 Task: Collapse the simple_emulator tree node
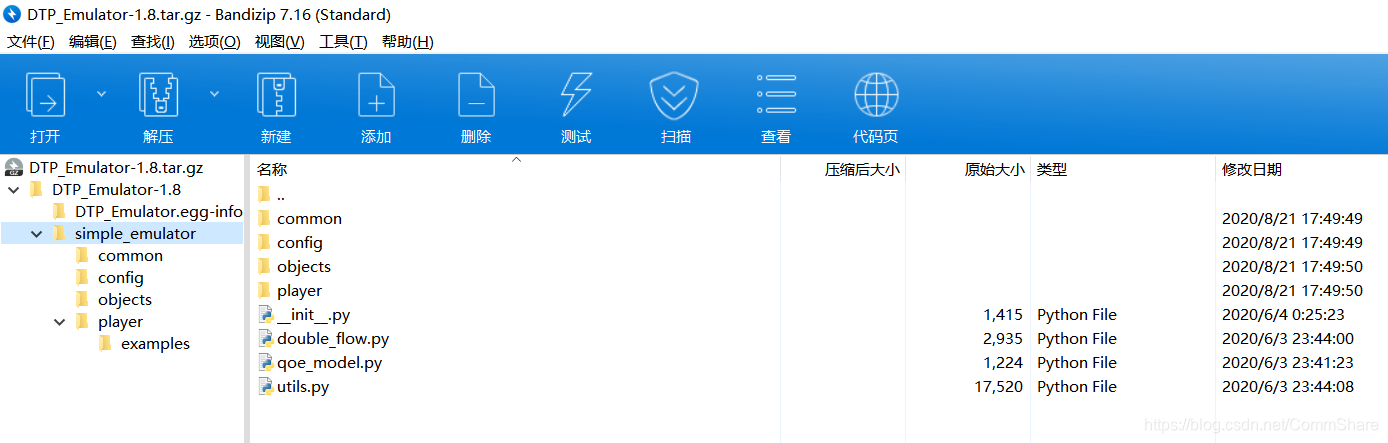tap(36, 233)
